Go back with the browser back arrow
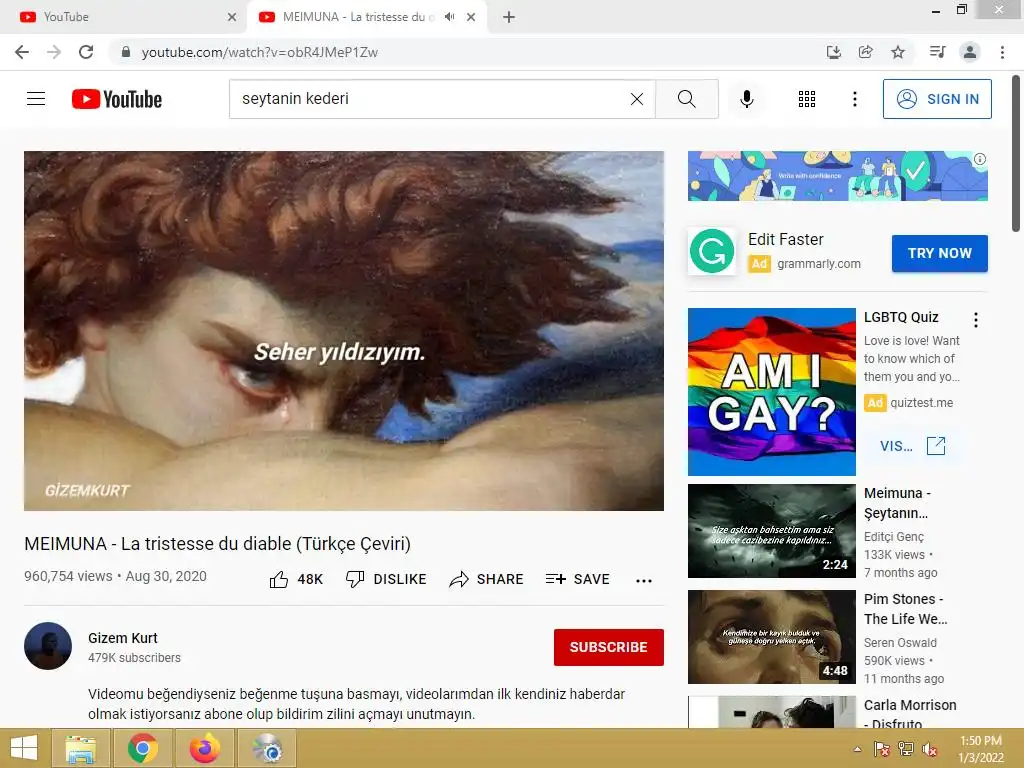 (22, 52)
